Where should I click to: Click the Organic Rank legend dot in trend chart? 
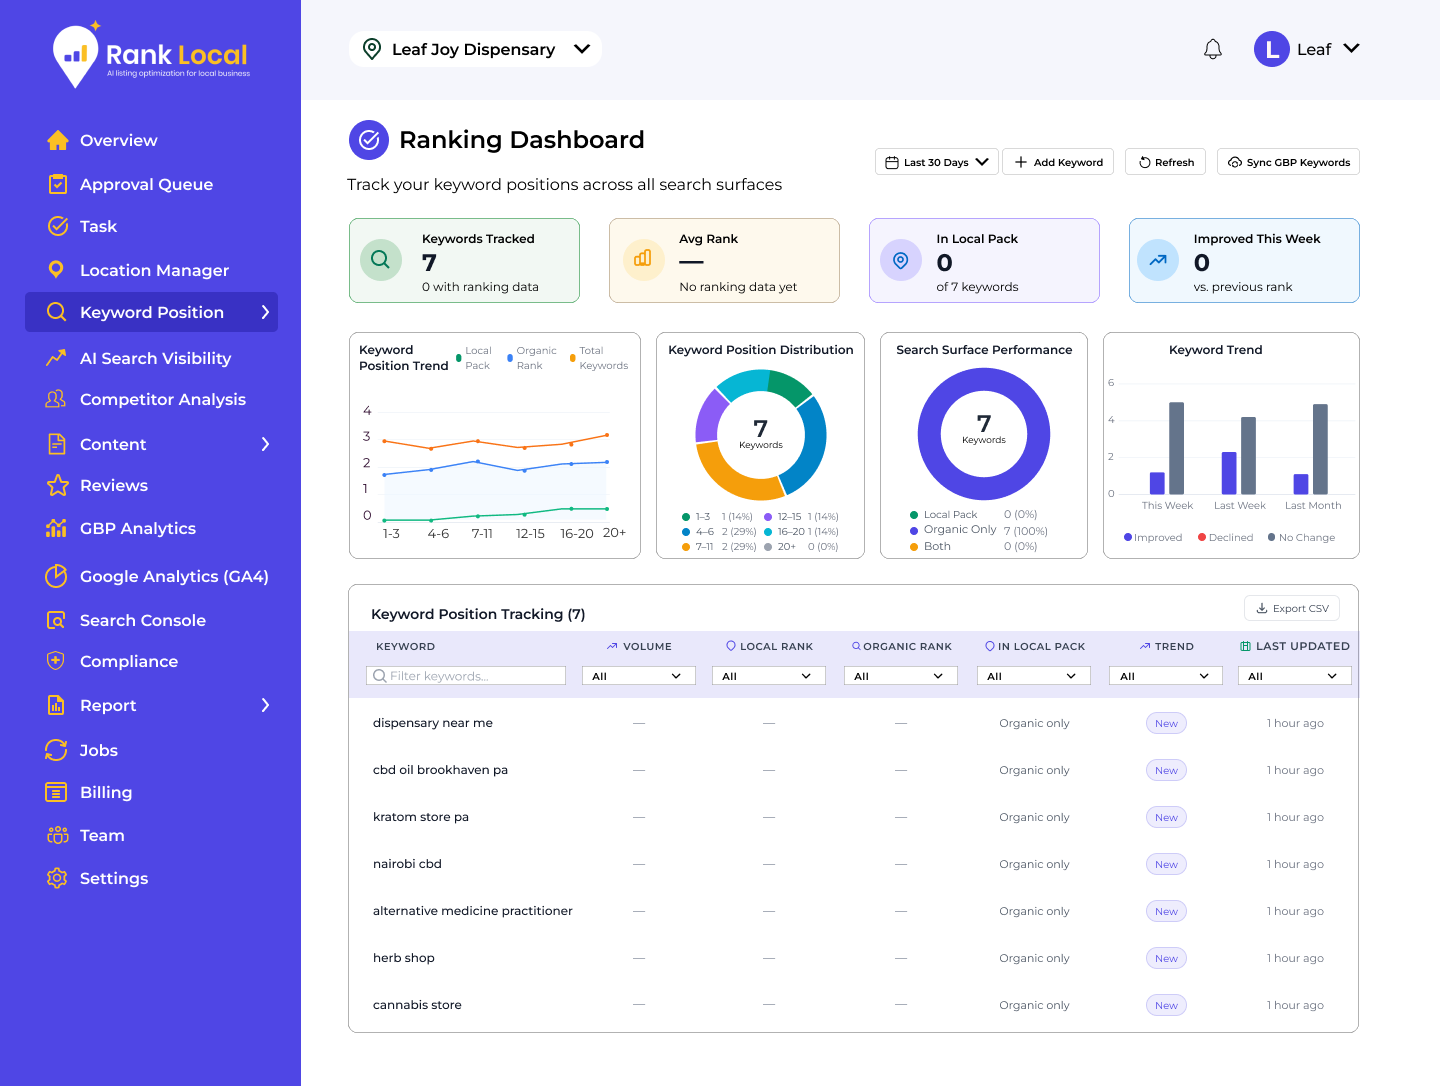(x=510, y=356)
